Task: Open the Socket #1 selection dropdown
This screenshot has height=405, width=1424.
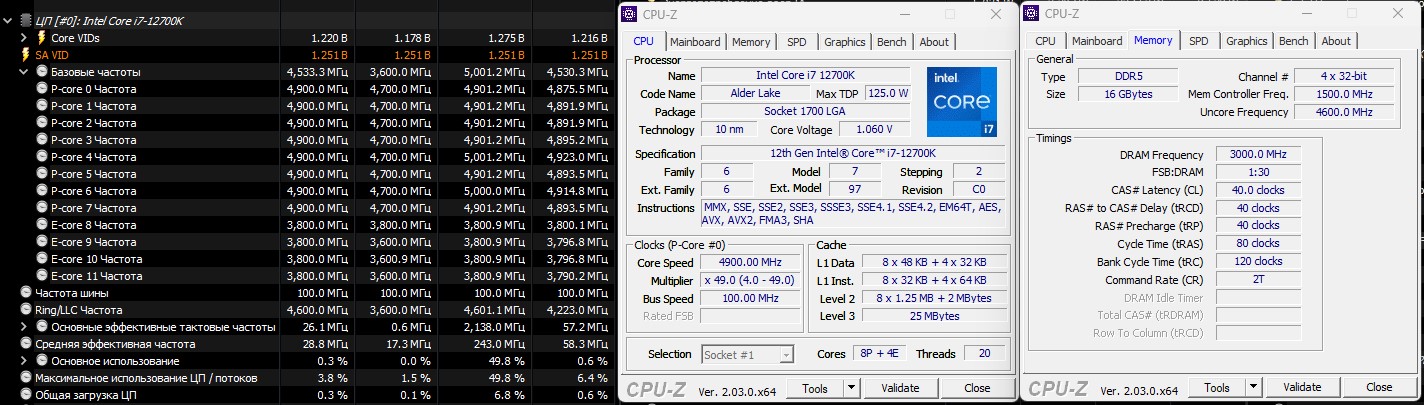Action: click(786, 354)
